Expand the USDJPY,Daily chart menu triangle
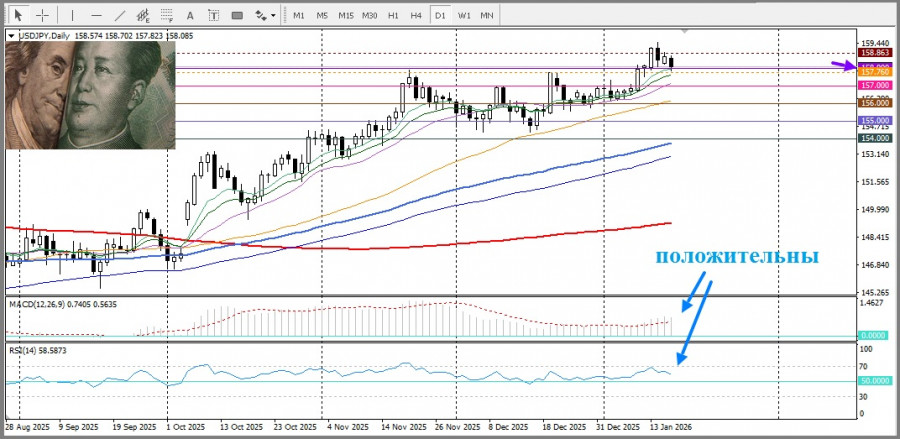This screenshot has height=439, width=900. (11, 36)
